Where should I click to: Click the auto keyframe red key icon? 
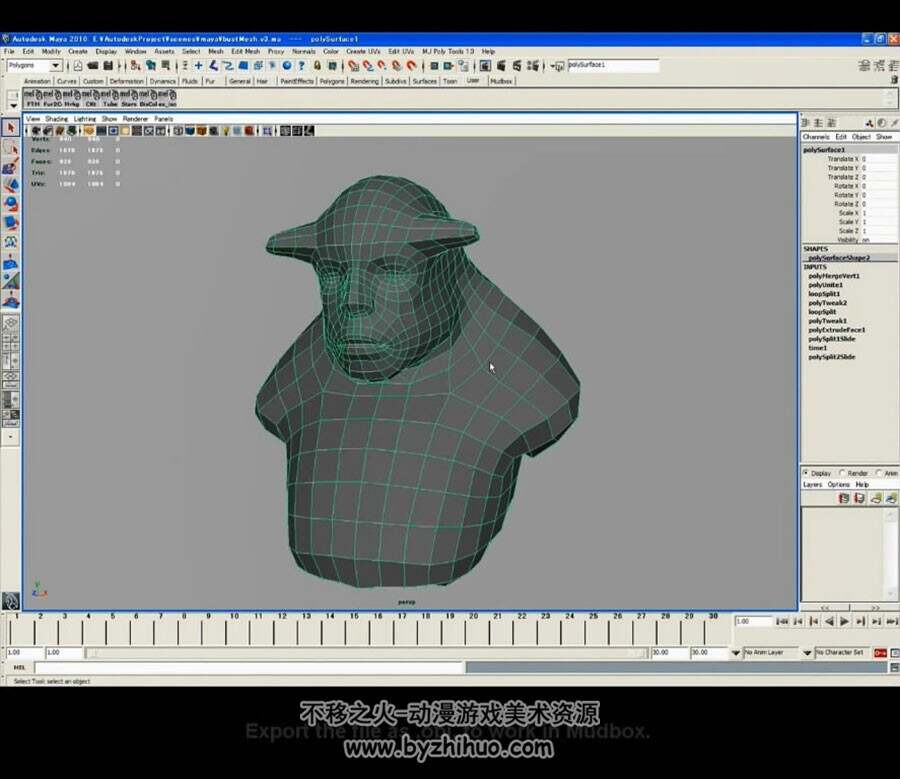pyautogui.click(x=880, y=653)
